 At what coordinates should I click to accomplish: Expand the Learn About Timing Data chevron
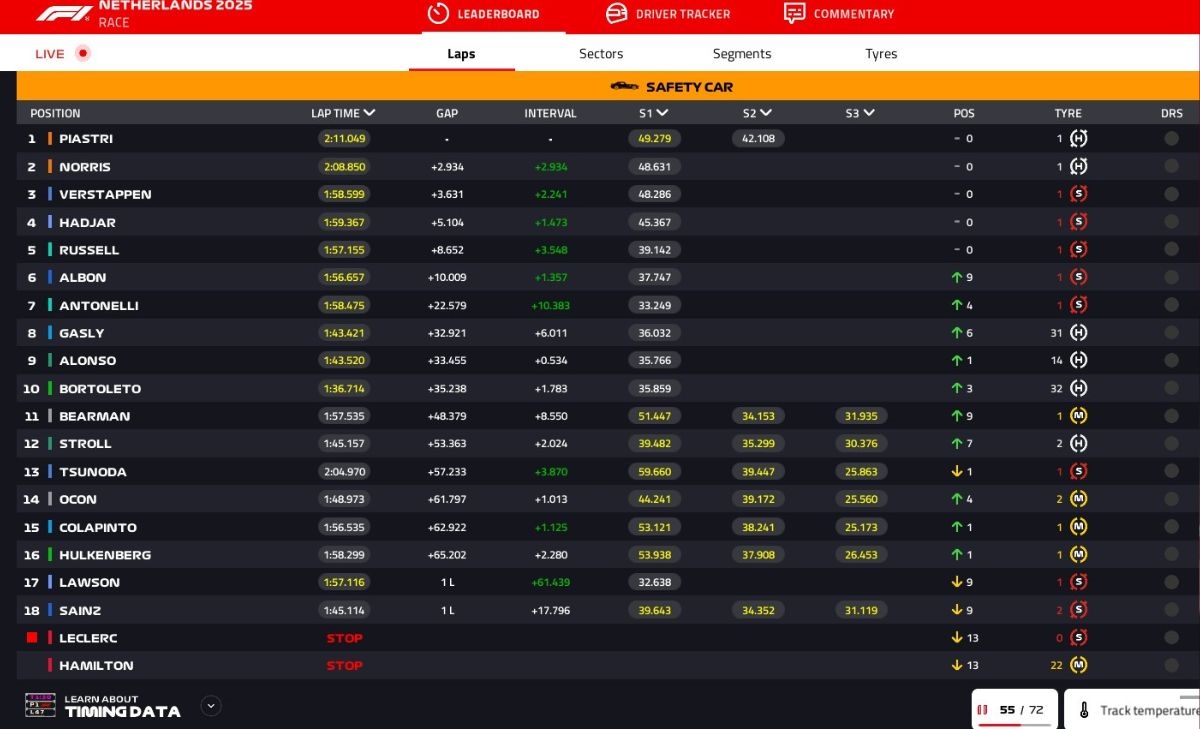click(210, 706)
